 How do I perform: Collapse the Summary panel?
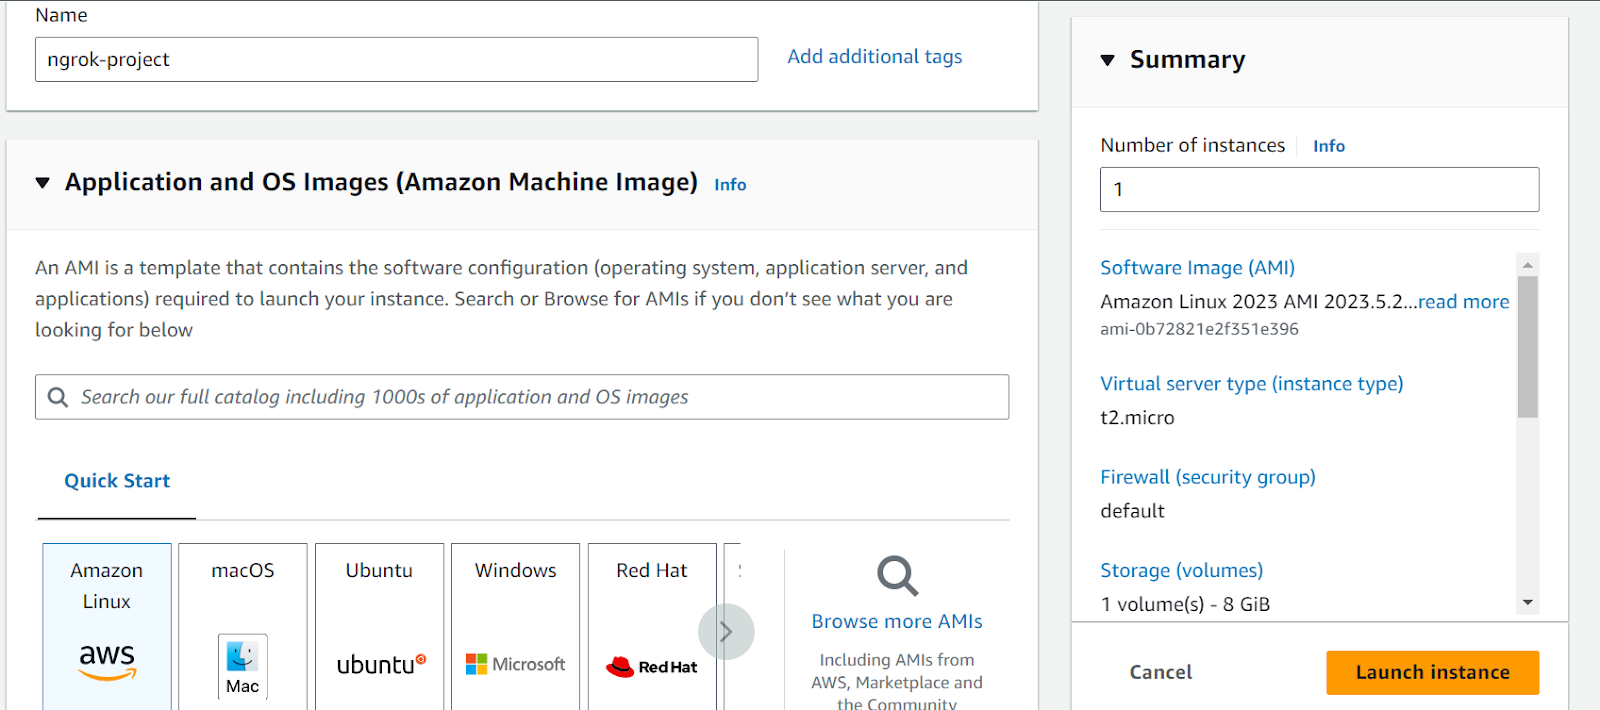tap(1108, 60)
